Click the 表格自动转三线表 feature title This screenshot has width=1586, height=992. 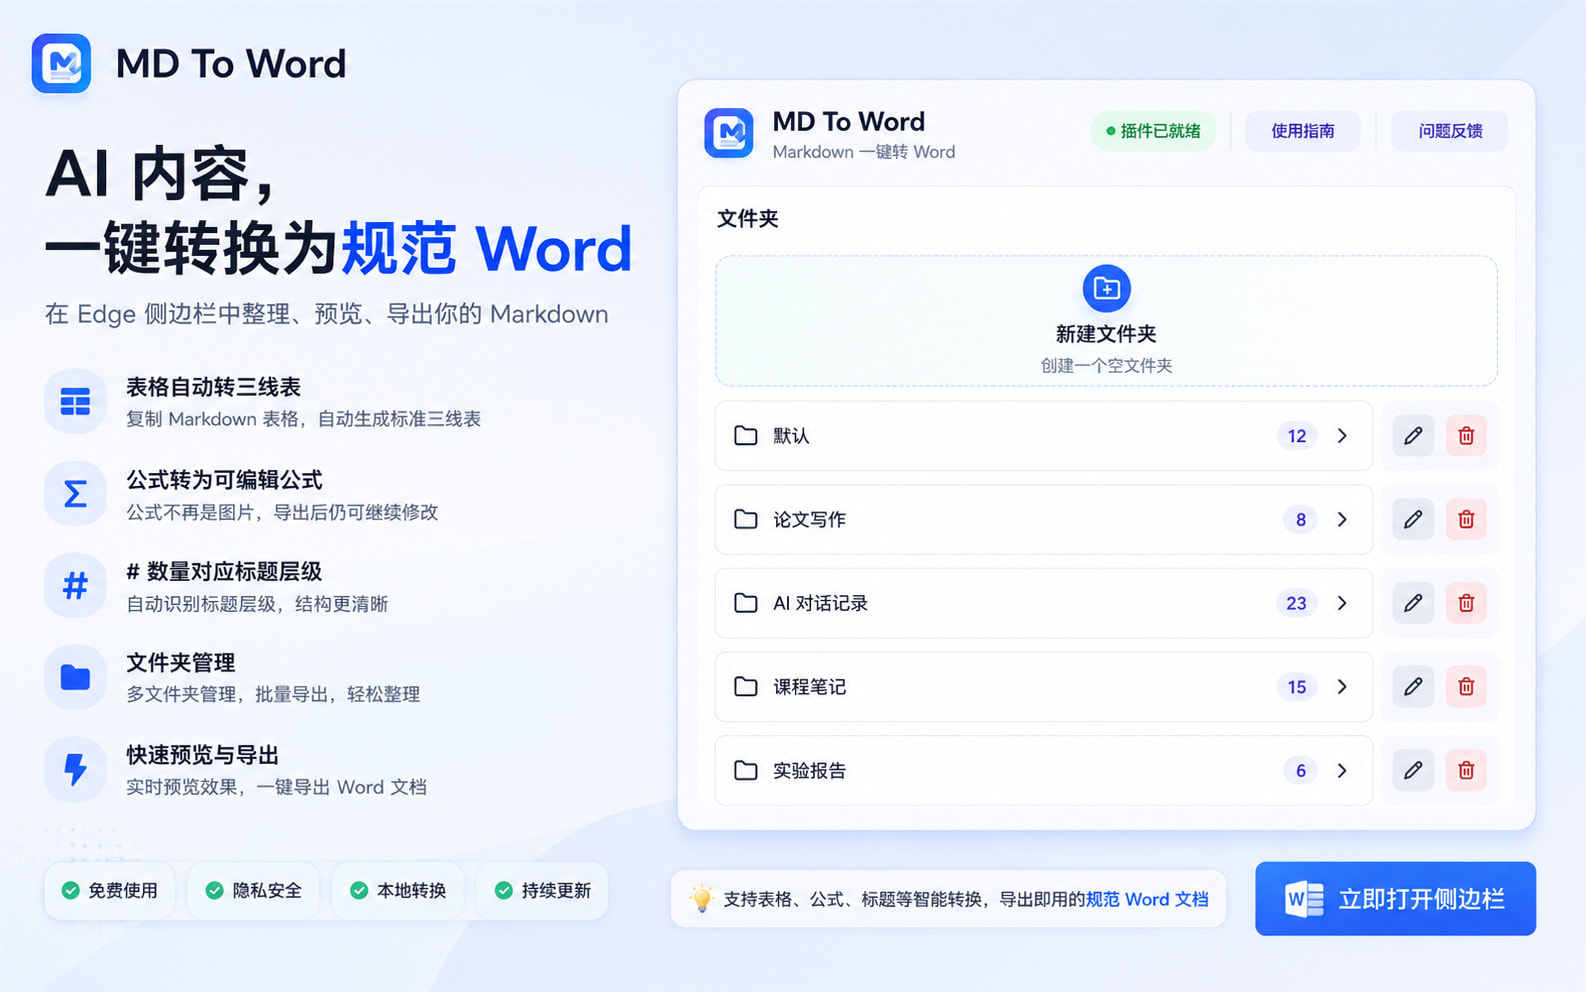(213, 387)
